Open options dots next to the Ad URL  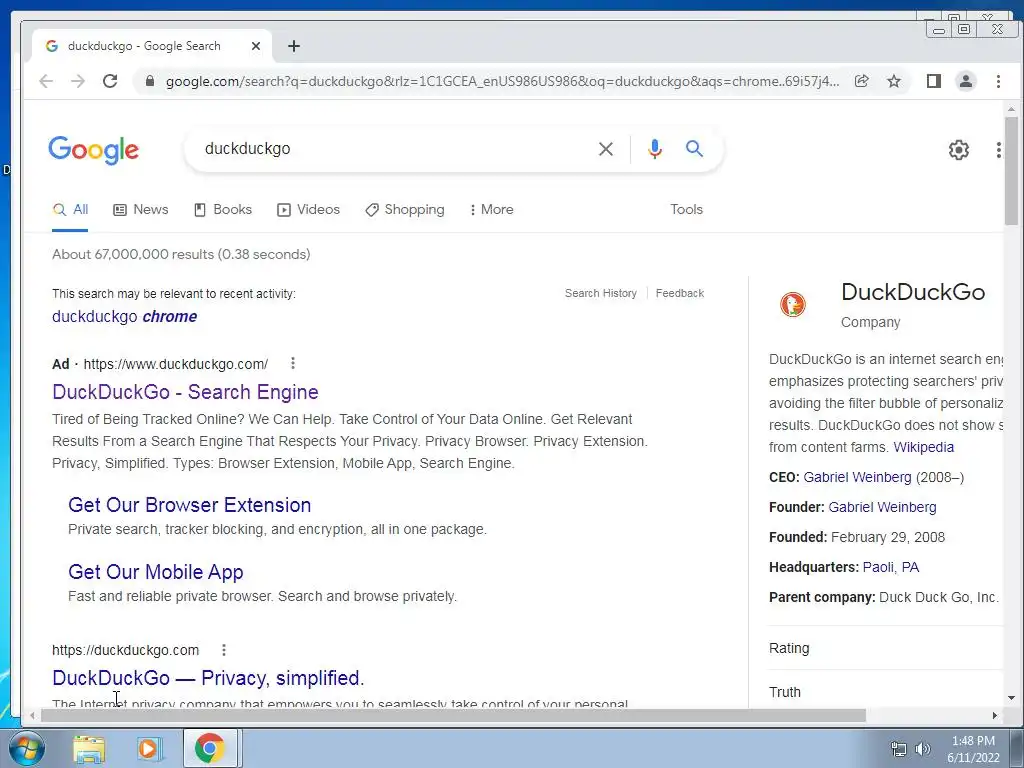(x=293, y=363)
